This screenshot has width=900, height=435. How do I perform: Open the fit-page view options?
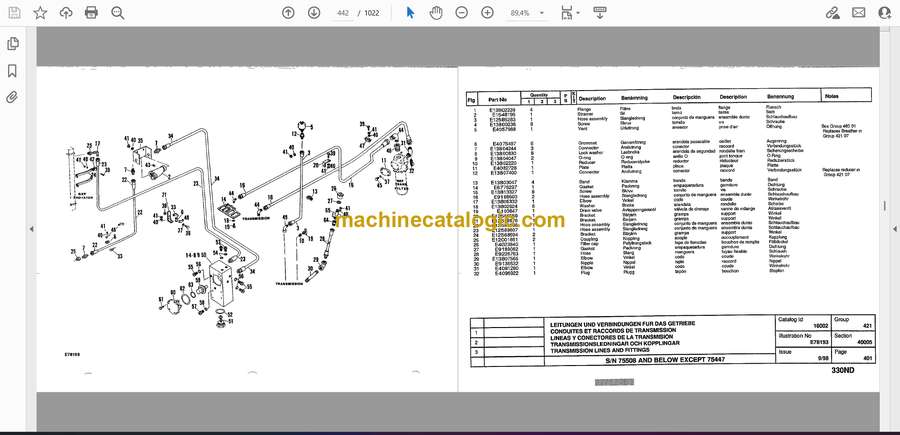569,13
